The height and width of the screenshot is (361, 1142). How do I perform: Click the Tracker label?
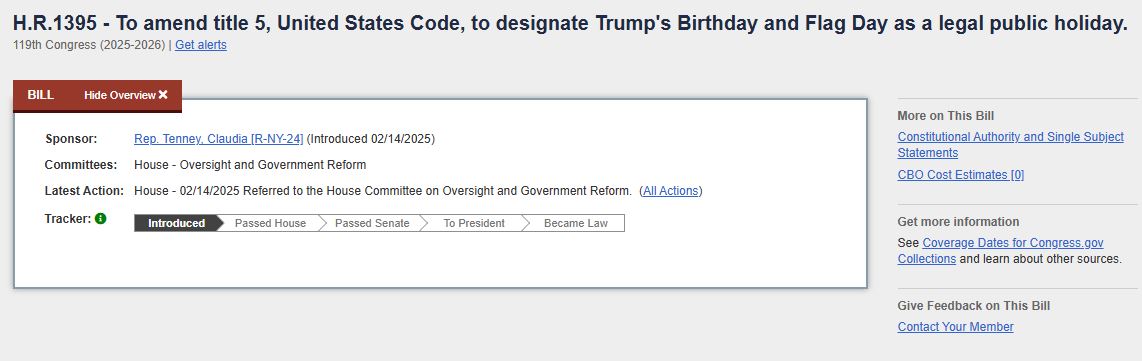68,218
